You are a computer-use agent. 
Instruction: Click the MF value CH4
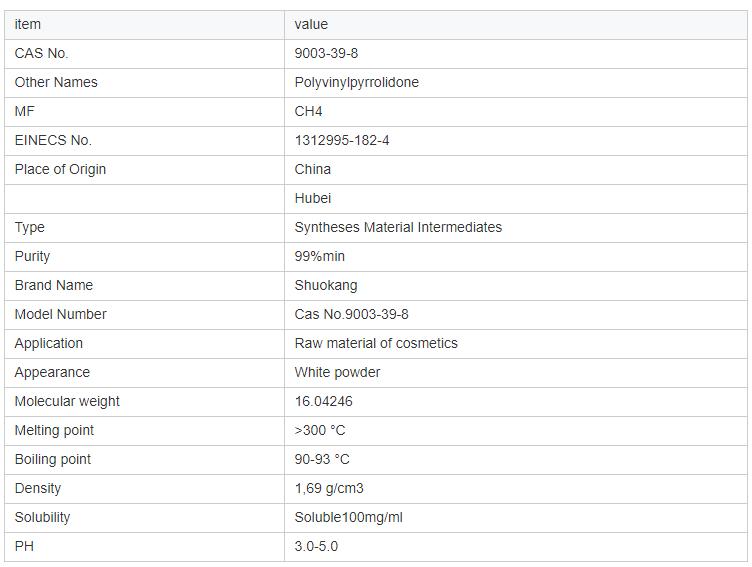pyautogui.click(x=308, y=111)
